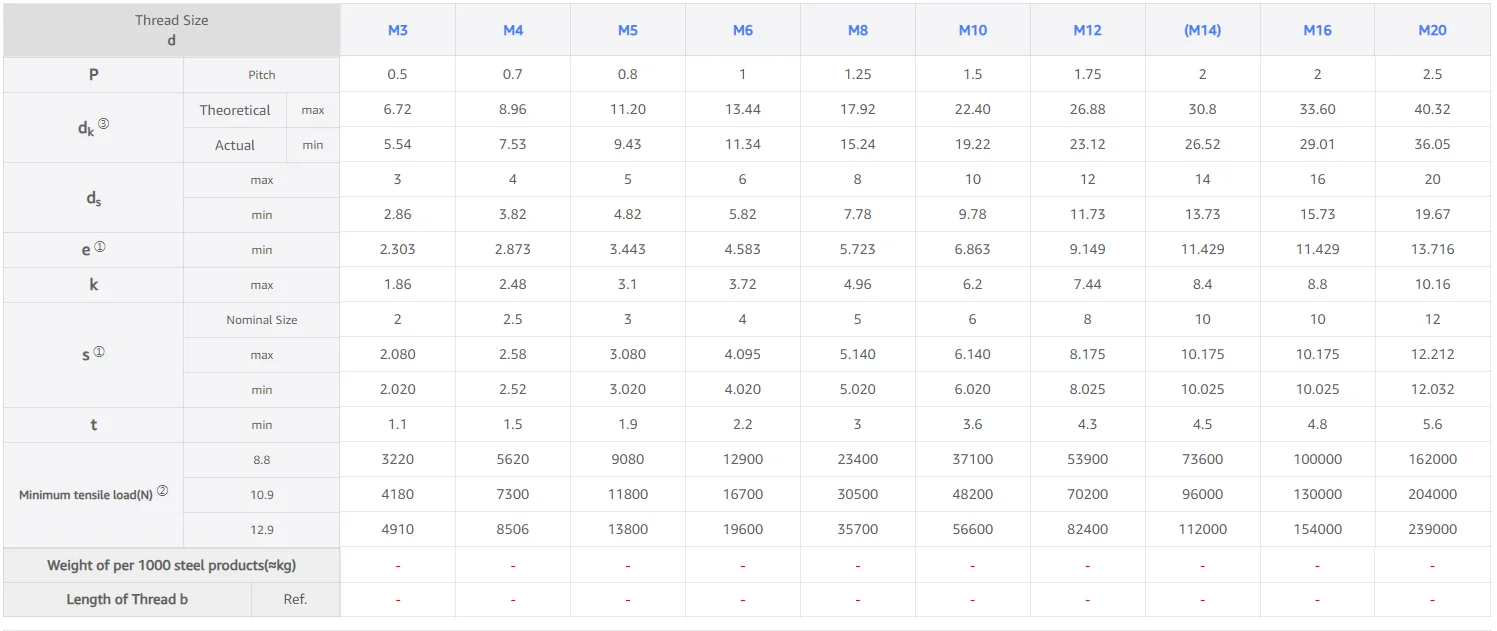Select tensile load value 53900
The height and width of the screenshot is (631, 1497).
tap(1088, 459)
